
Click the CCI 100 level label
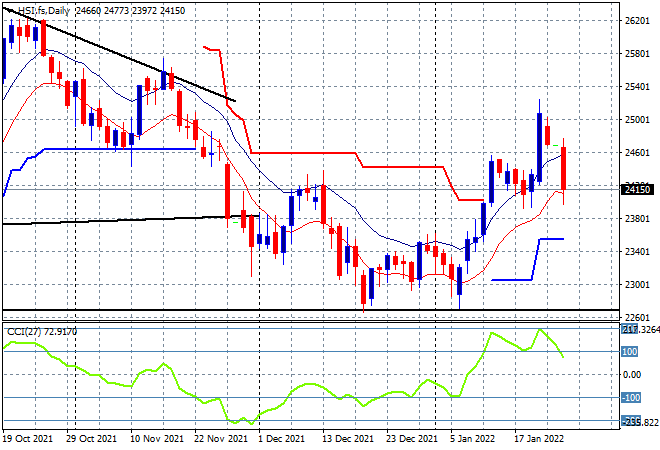pos(629,351)
